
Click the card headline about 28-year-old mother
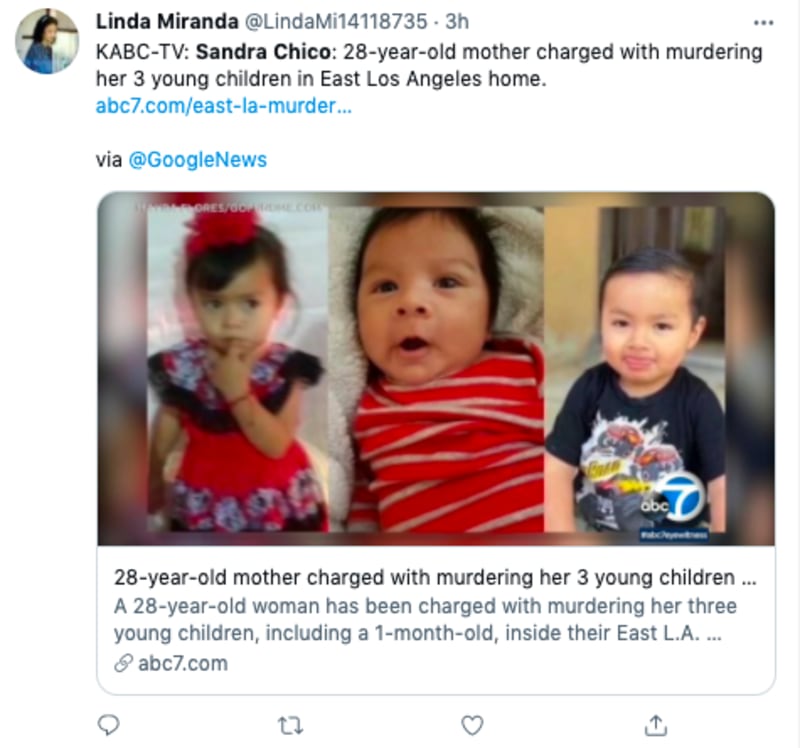[x=435, y=577]
